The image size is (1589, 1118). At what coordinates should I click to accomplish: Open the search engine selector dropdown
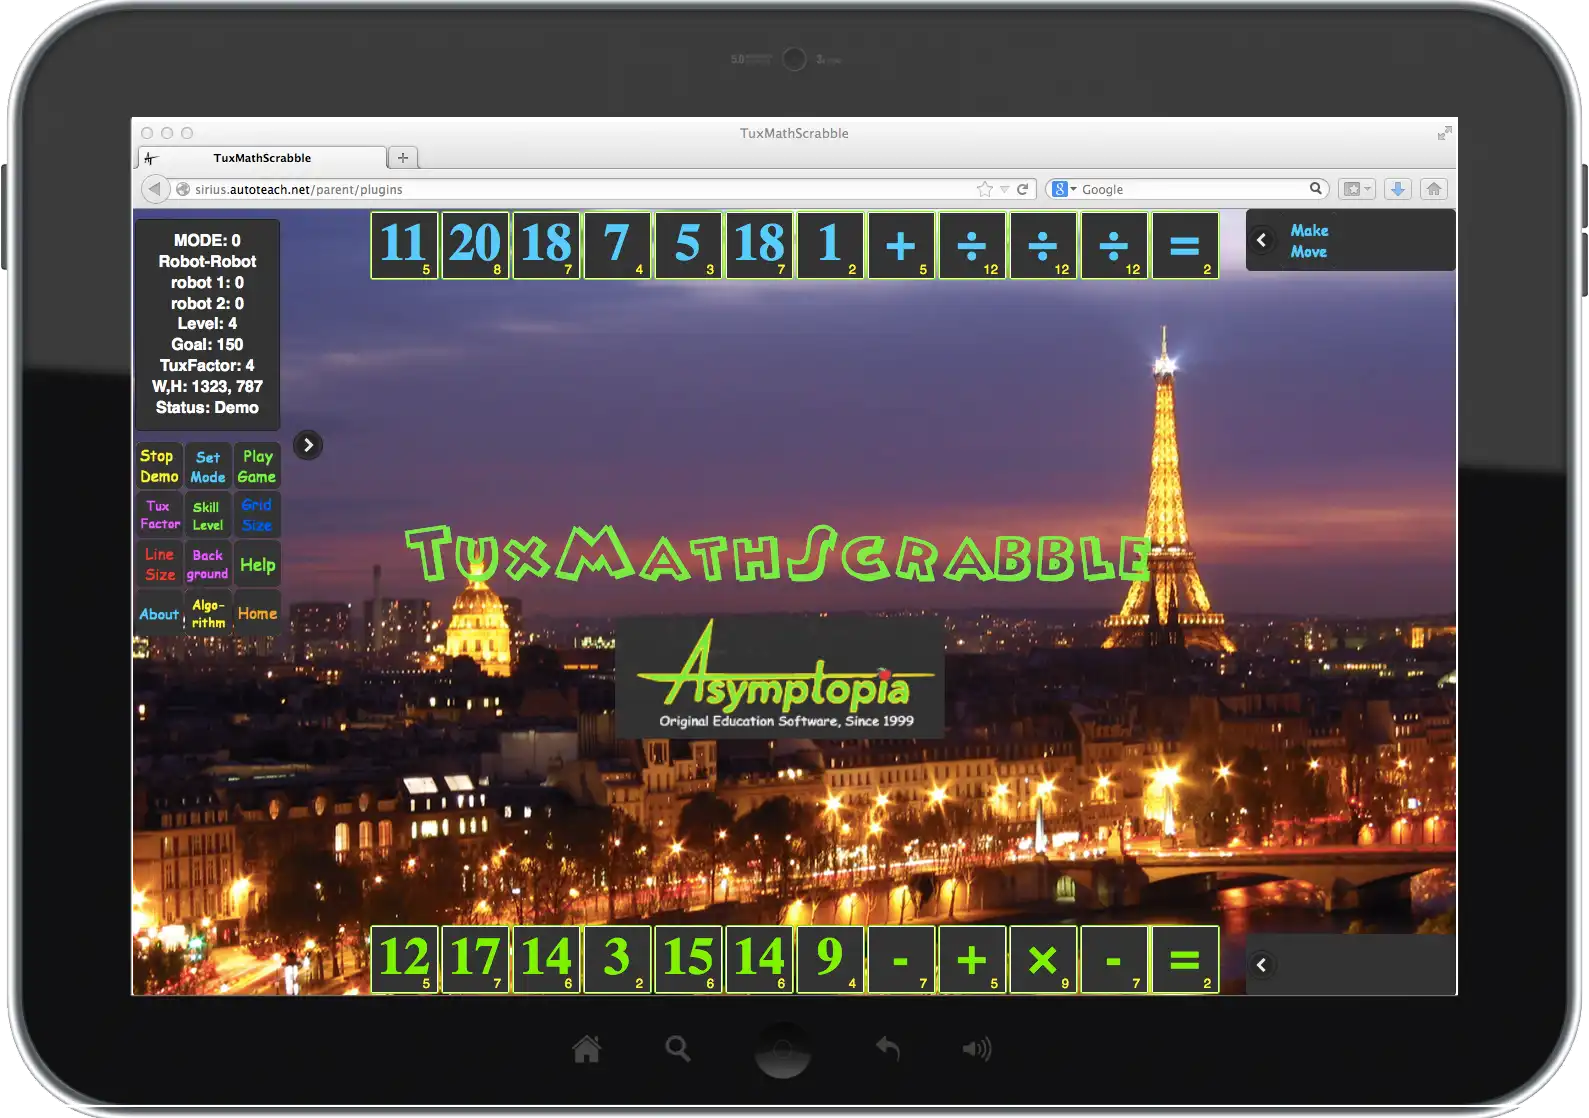(1065, 189)
